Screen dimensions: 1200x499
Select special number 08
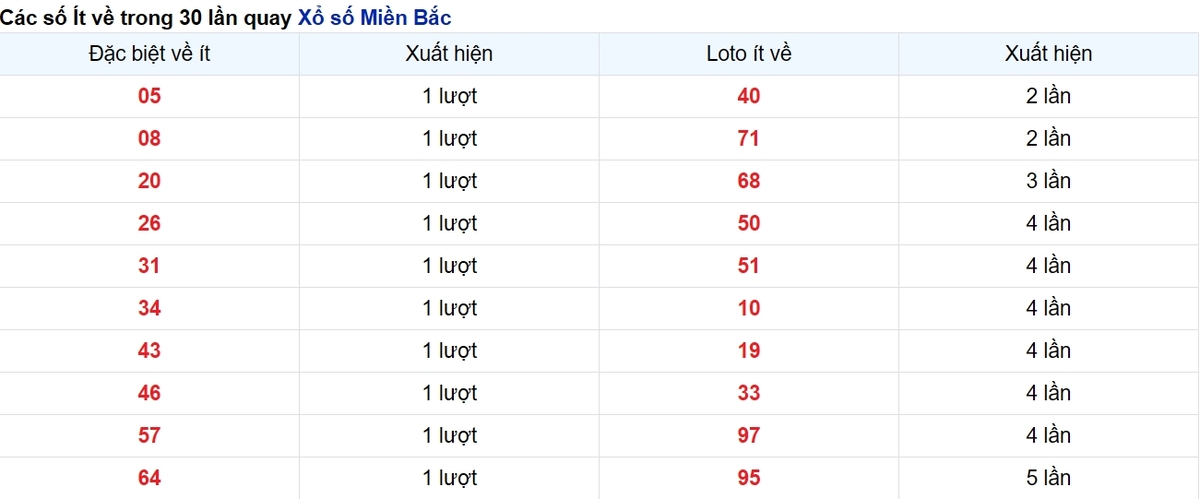point(149,138)
